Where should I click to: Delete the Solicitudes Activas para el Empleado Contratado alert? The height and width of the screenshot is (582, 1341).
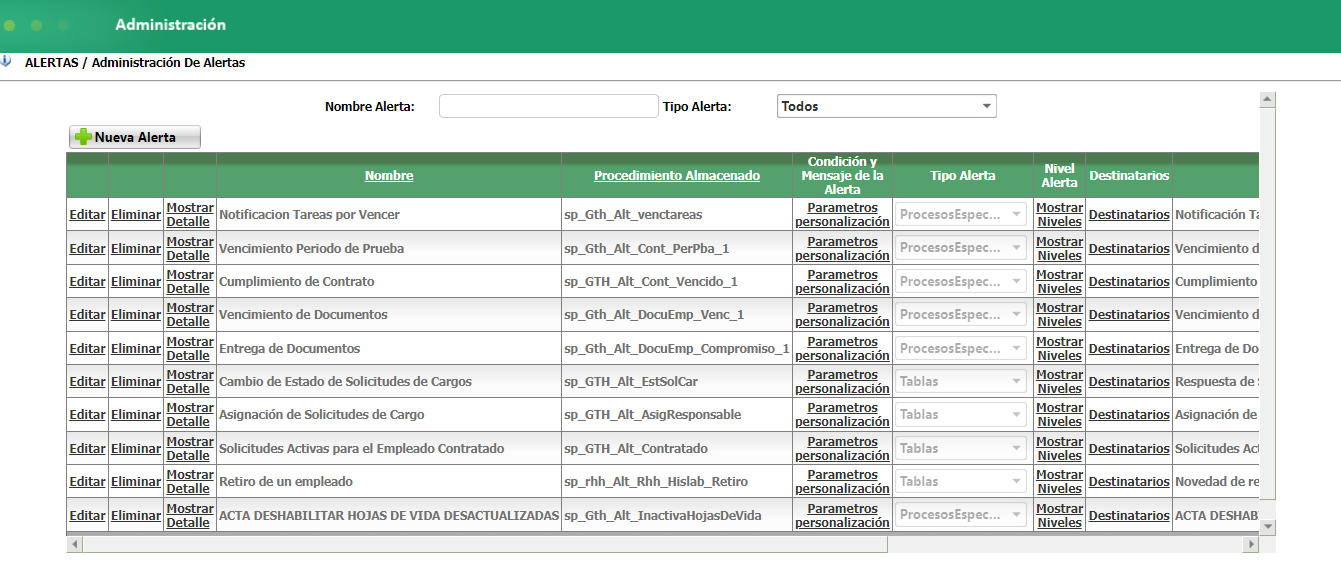[x=136, y=449]
